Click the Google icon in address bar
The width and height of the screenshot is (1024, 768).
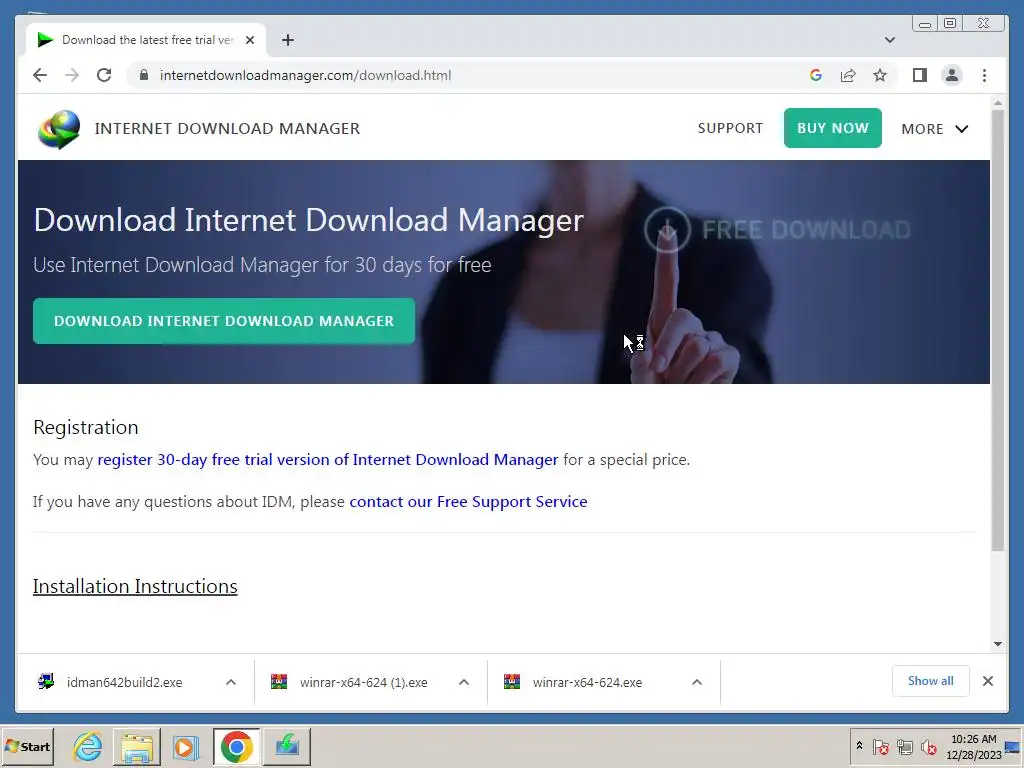coord(816,75)
